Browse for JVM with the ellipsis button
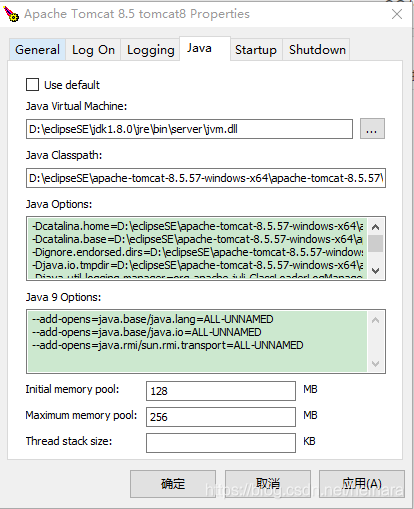The image size is (414, 509). click(372, 129)
